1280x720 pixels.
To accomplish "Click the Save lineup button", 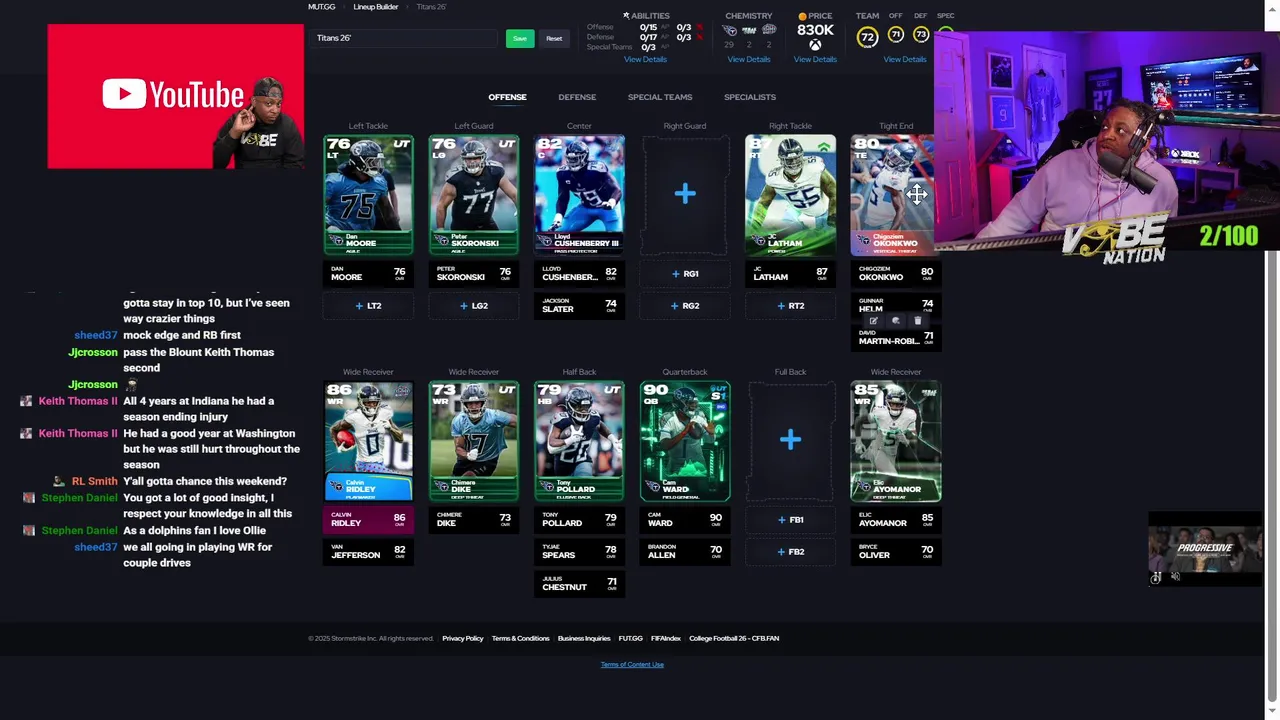I will pos(519,38).
